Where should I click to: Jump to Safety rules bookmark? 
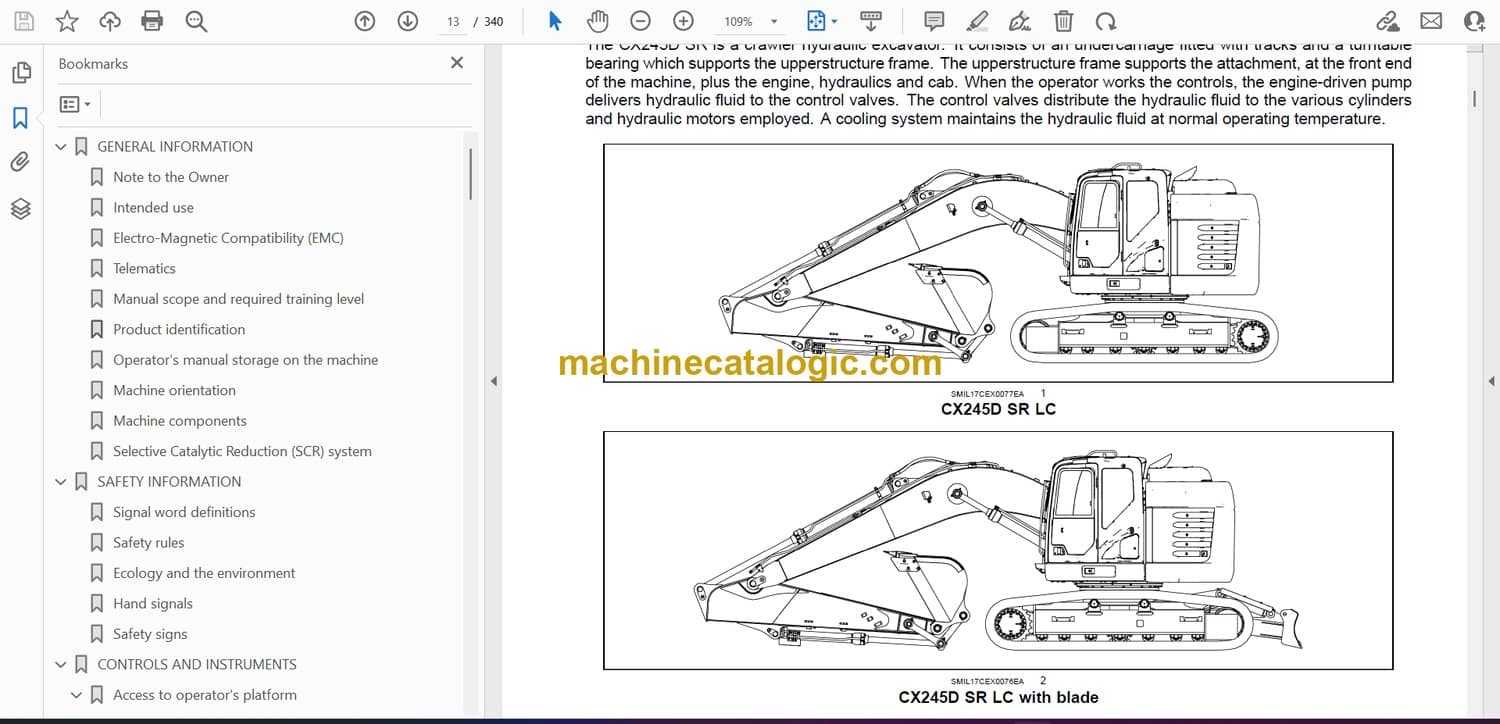149,543
